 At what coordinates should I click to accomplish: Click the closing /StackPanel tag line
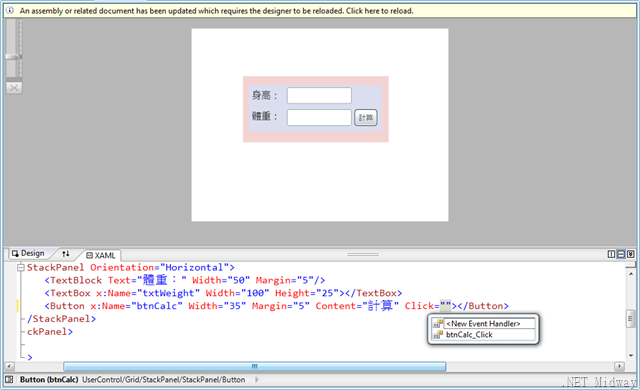pos(62,319)
